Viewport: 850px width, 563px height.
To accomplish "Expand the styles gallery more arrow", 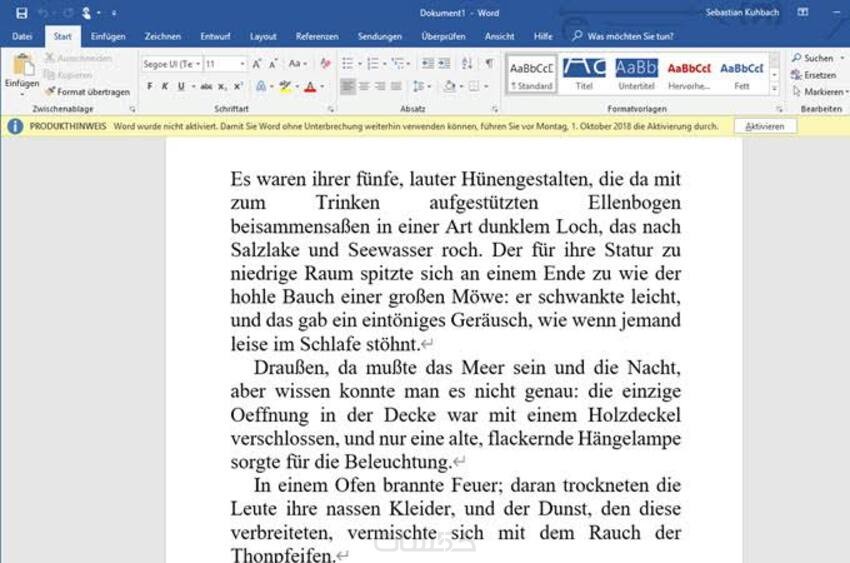I will tap(775, 88).
